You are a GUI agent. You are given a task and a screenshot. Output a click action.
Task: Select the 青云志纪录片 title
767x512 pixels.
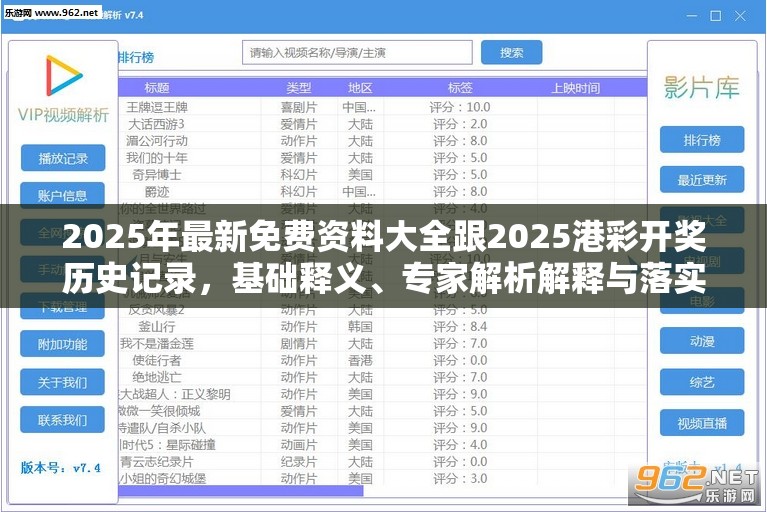157,462
